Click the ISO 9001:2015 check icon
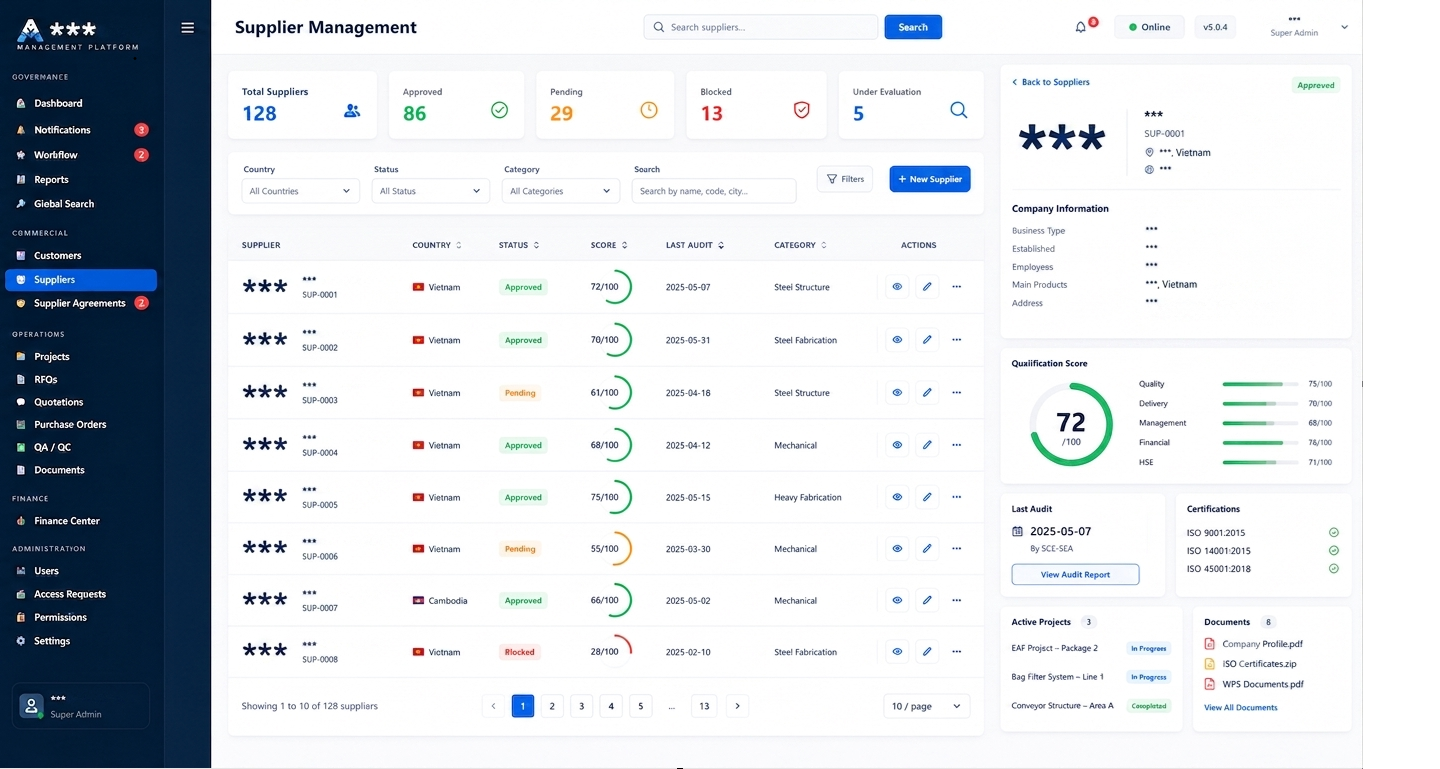This screenshot has height=769, width=1440. (x=1333, y=533)
